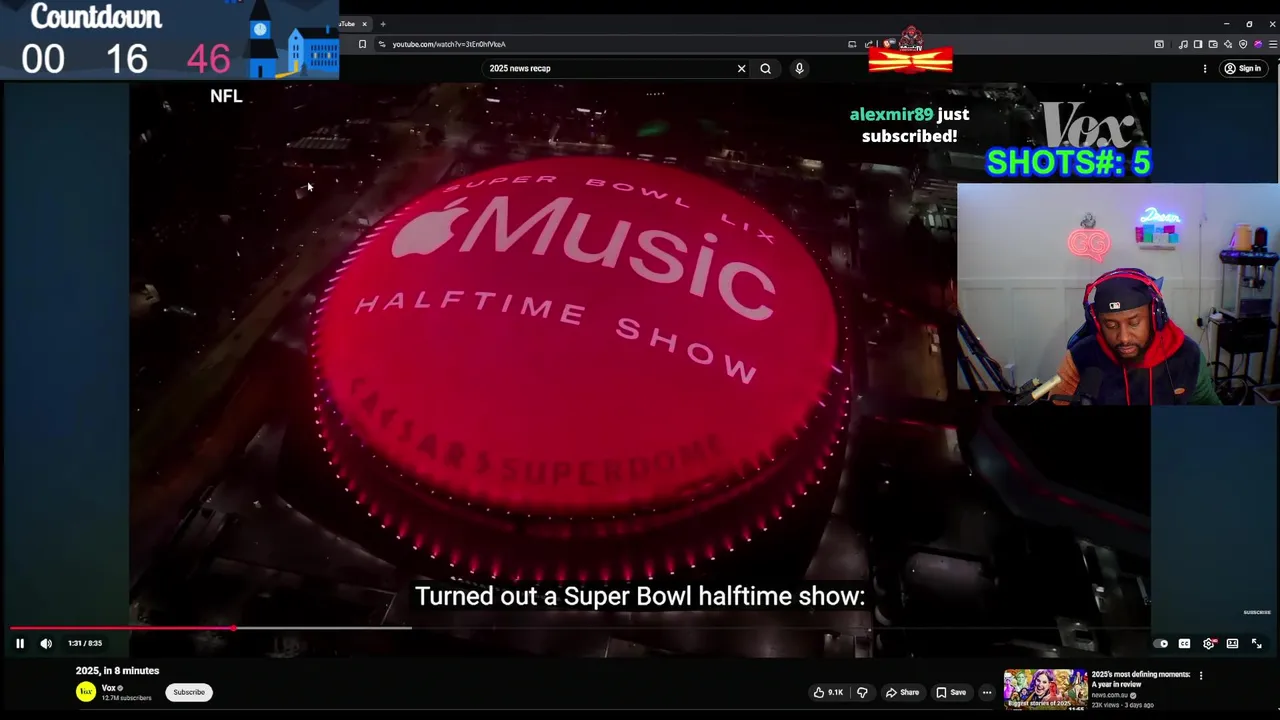Click the news.com.au channel name
The width and height of the screenshot is (1280, 720).
pyautogui.click(x=1111, y=696)
